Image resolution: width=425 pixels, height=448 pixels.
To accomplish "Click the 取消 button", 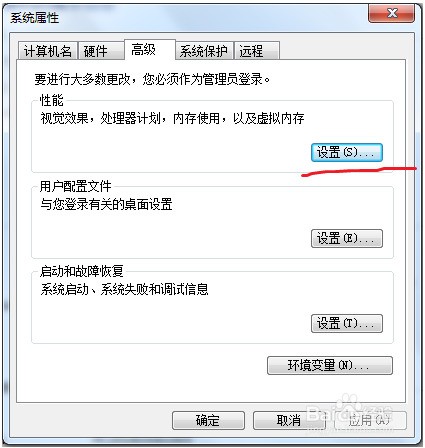I will pos(289,420).
